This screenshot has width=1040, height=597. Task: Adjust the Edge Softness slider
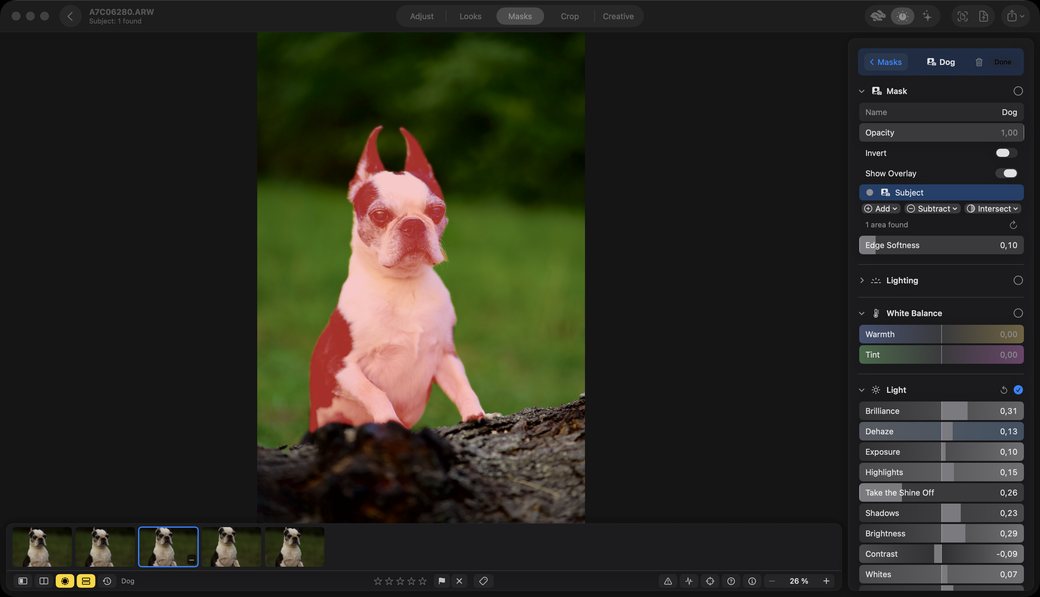[x=941, y=245]
